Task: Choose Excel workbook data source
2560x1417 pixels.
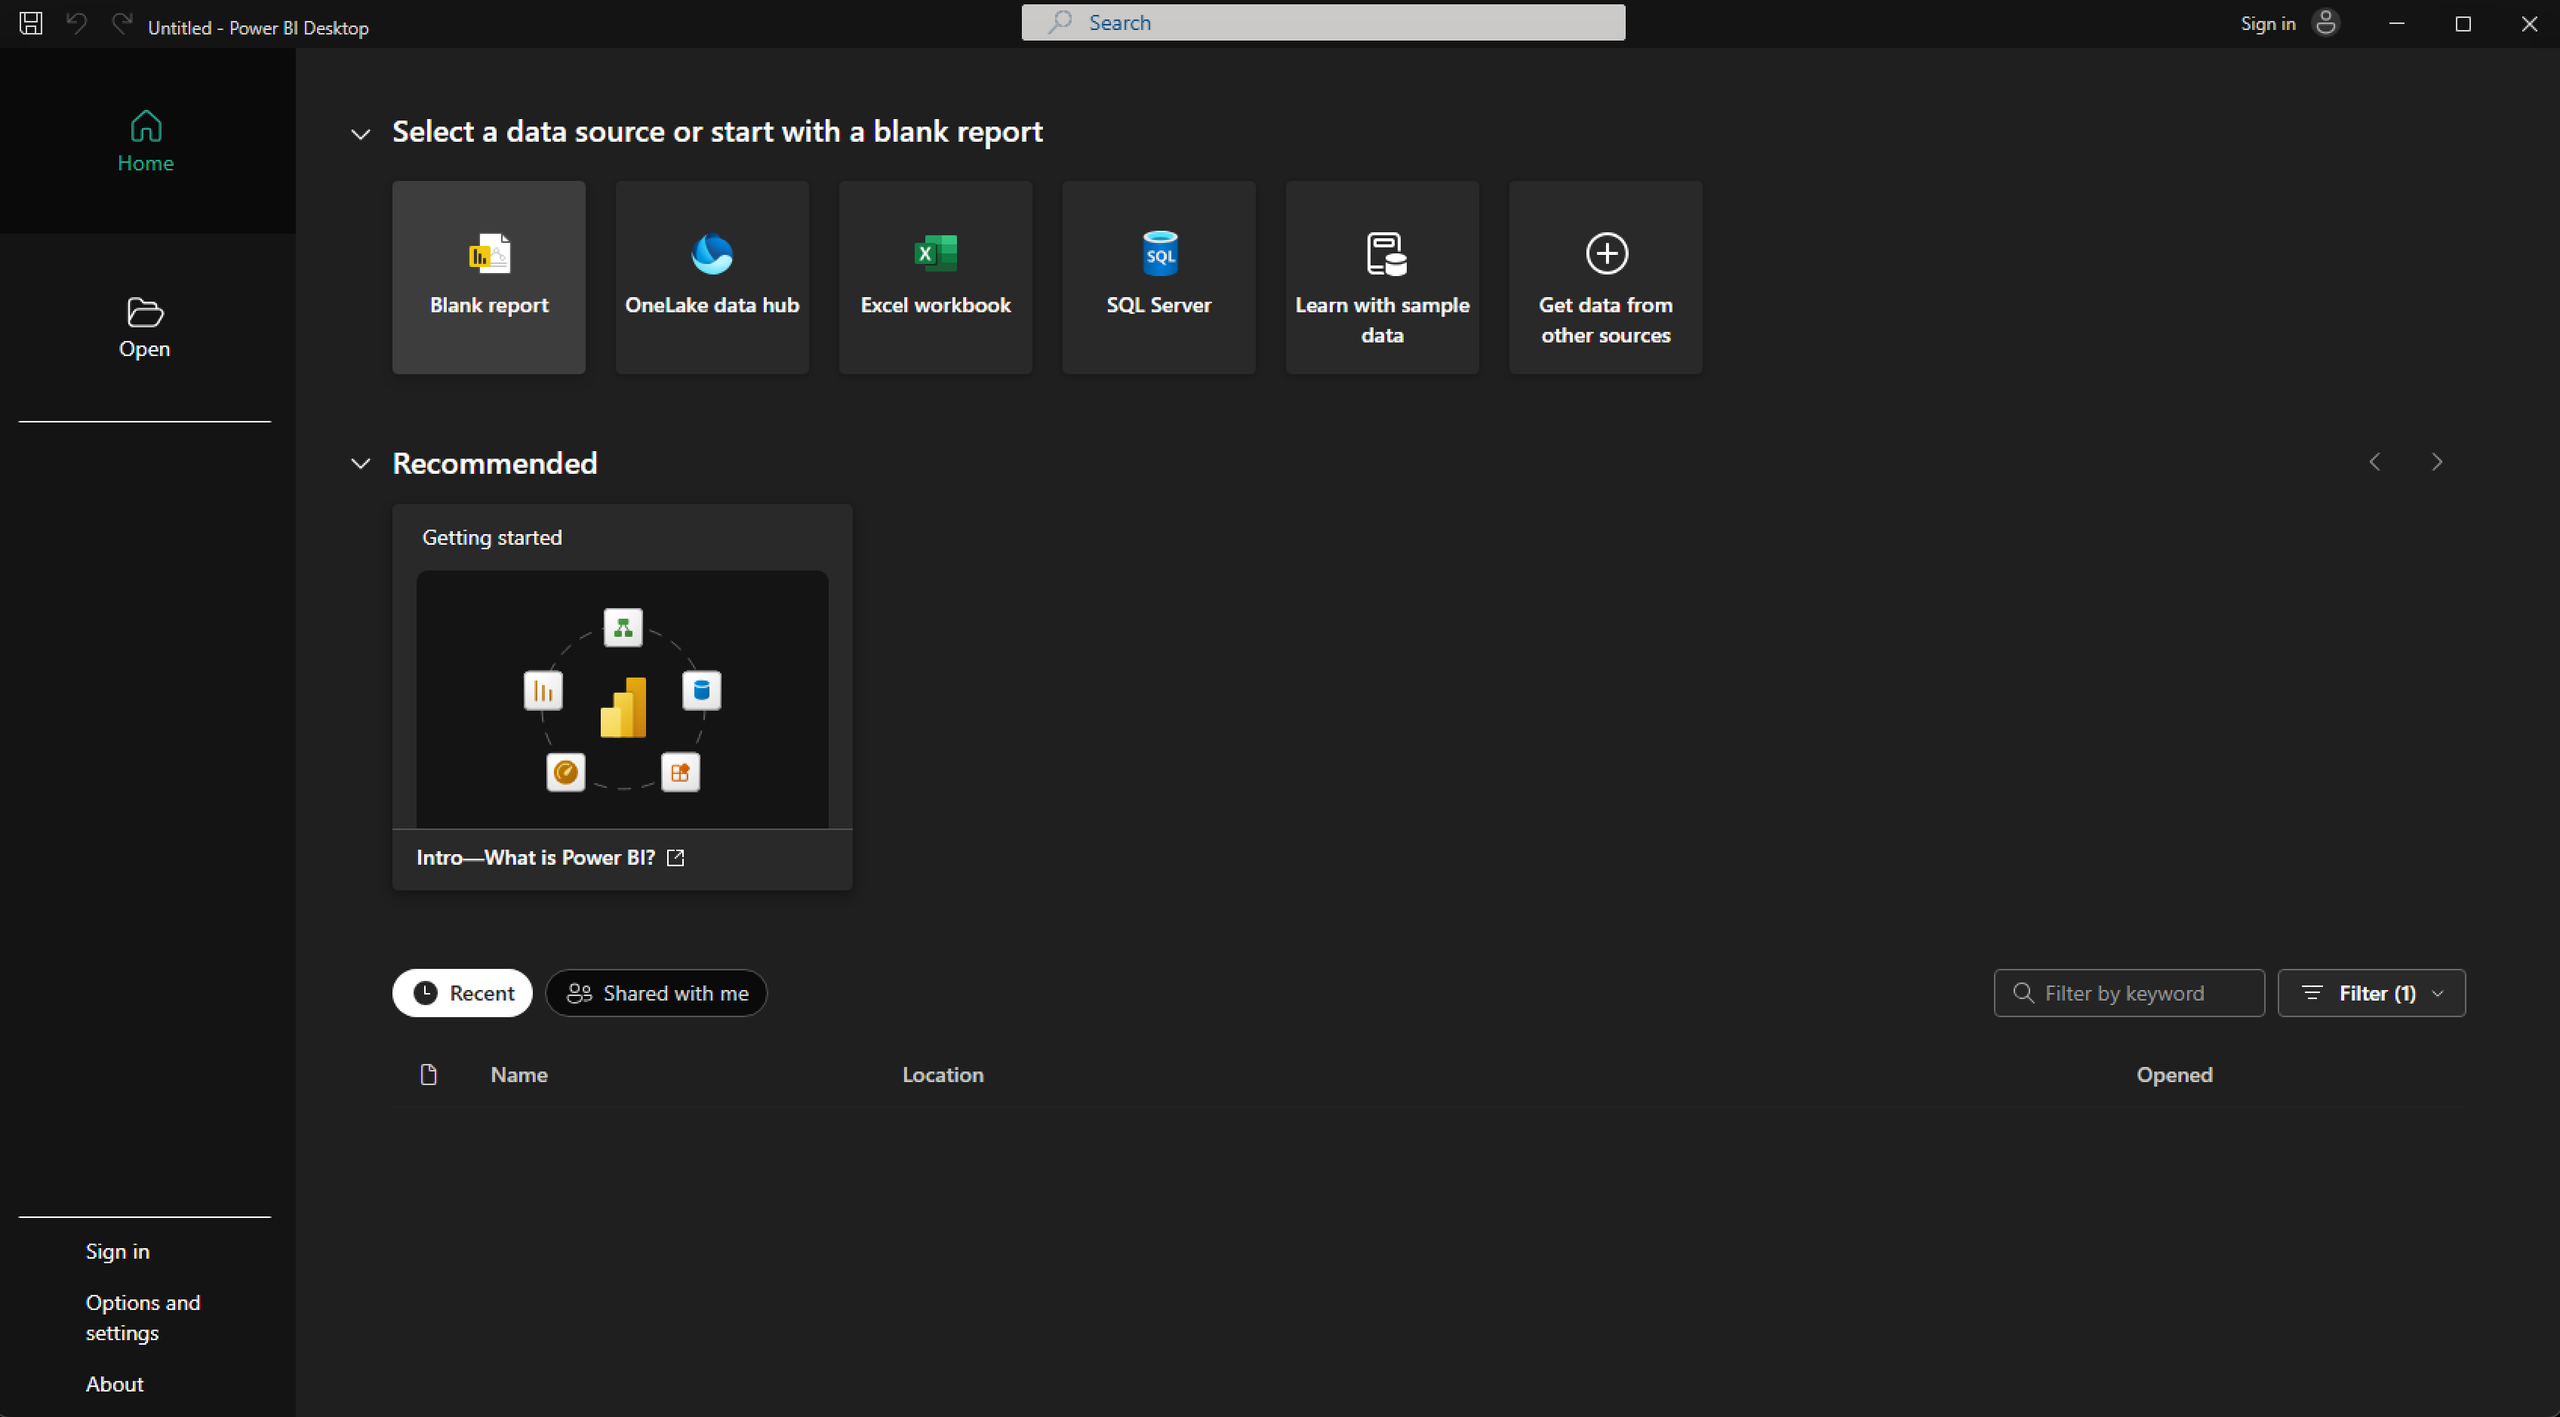Action: point(936,277)
